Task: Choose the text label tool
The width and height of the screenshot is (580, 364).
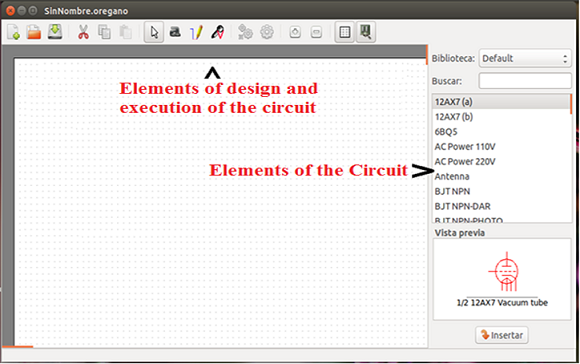Action: [x=175, y=32]
